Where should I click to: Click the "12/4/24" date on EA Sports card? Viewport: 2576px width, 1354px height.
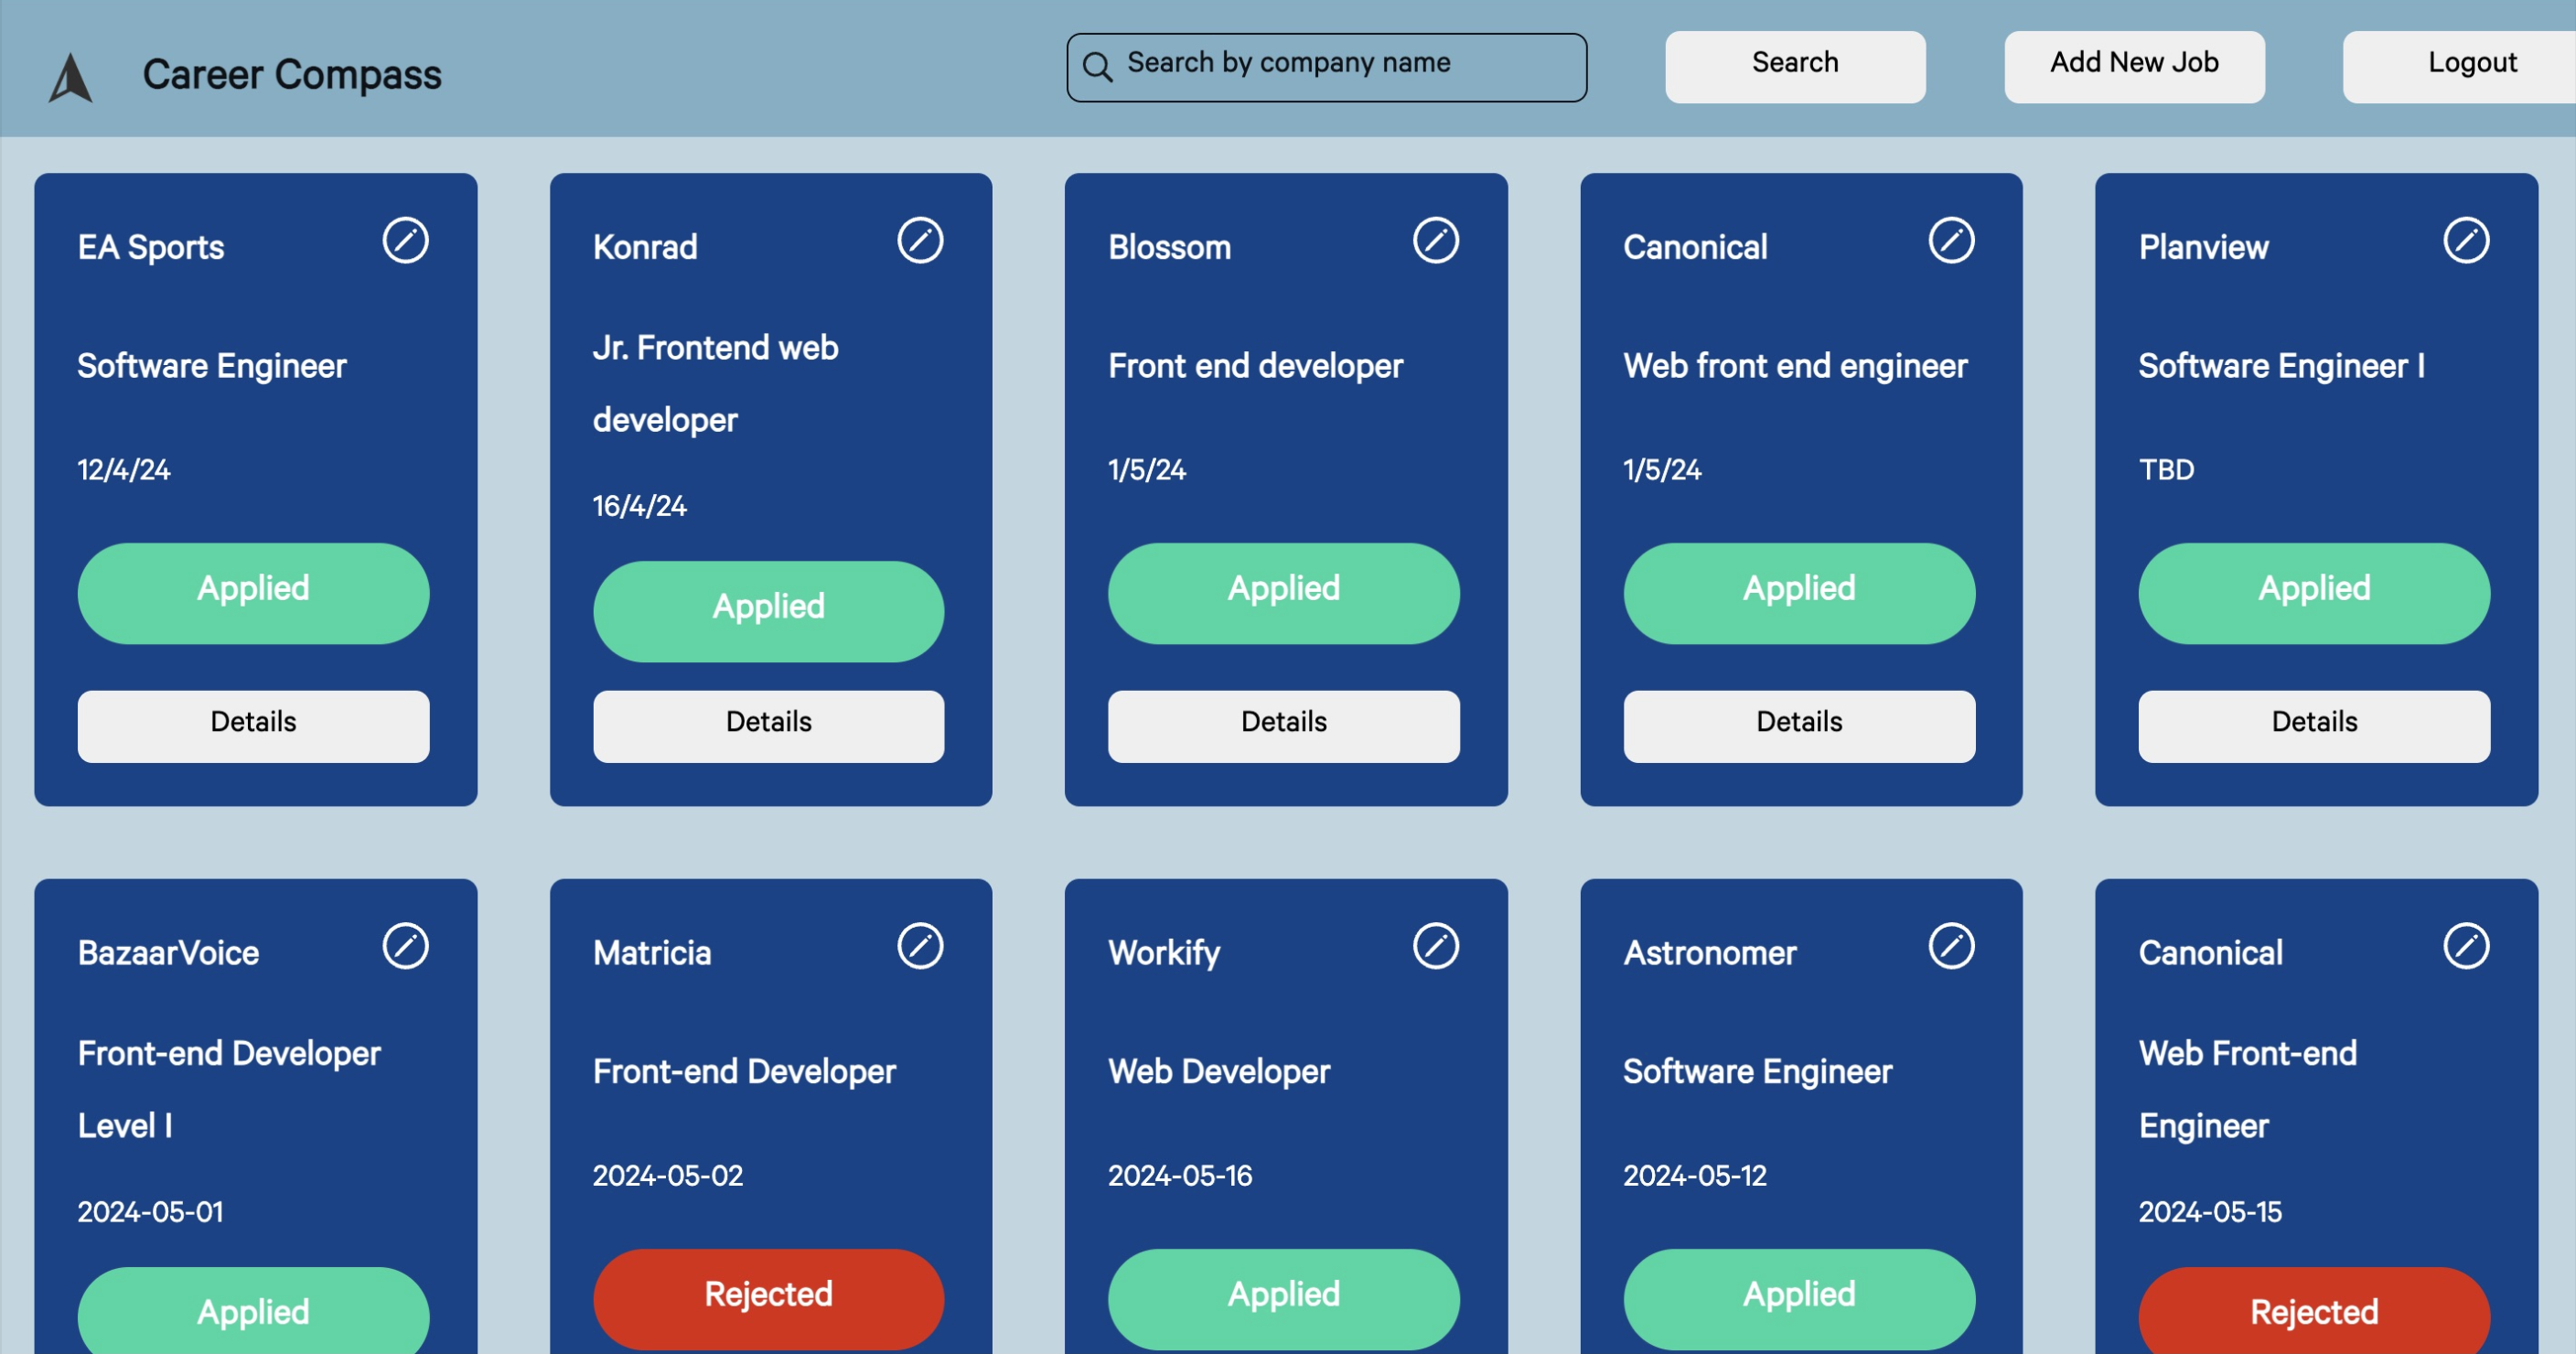coord(124,470)
